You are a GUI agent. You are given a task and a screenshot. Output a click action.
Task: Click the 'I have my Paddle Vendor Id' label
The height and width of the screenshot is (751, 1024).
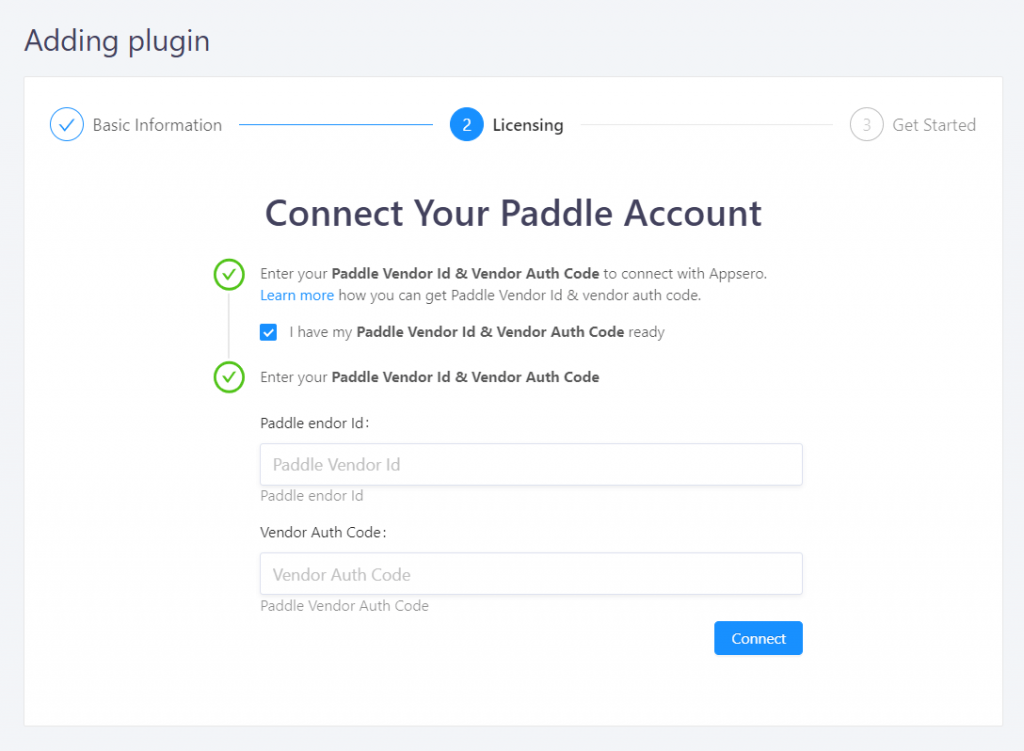477,332
